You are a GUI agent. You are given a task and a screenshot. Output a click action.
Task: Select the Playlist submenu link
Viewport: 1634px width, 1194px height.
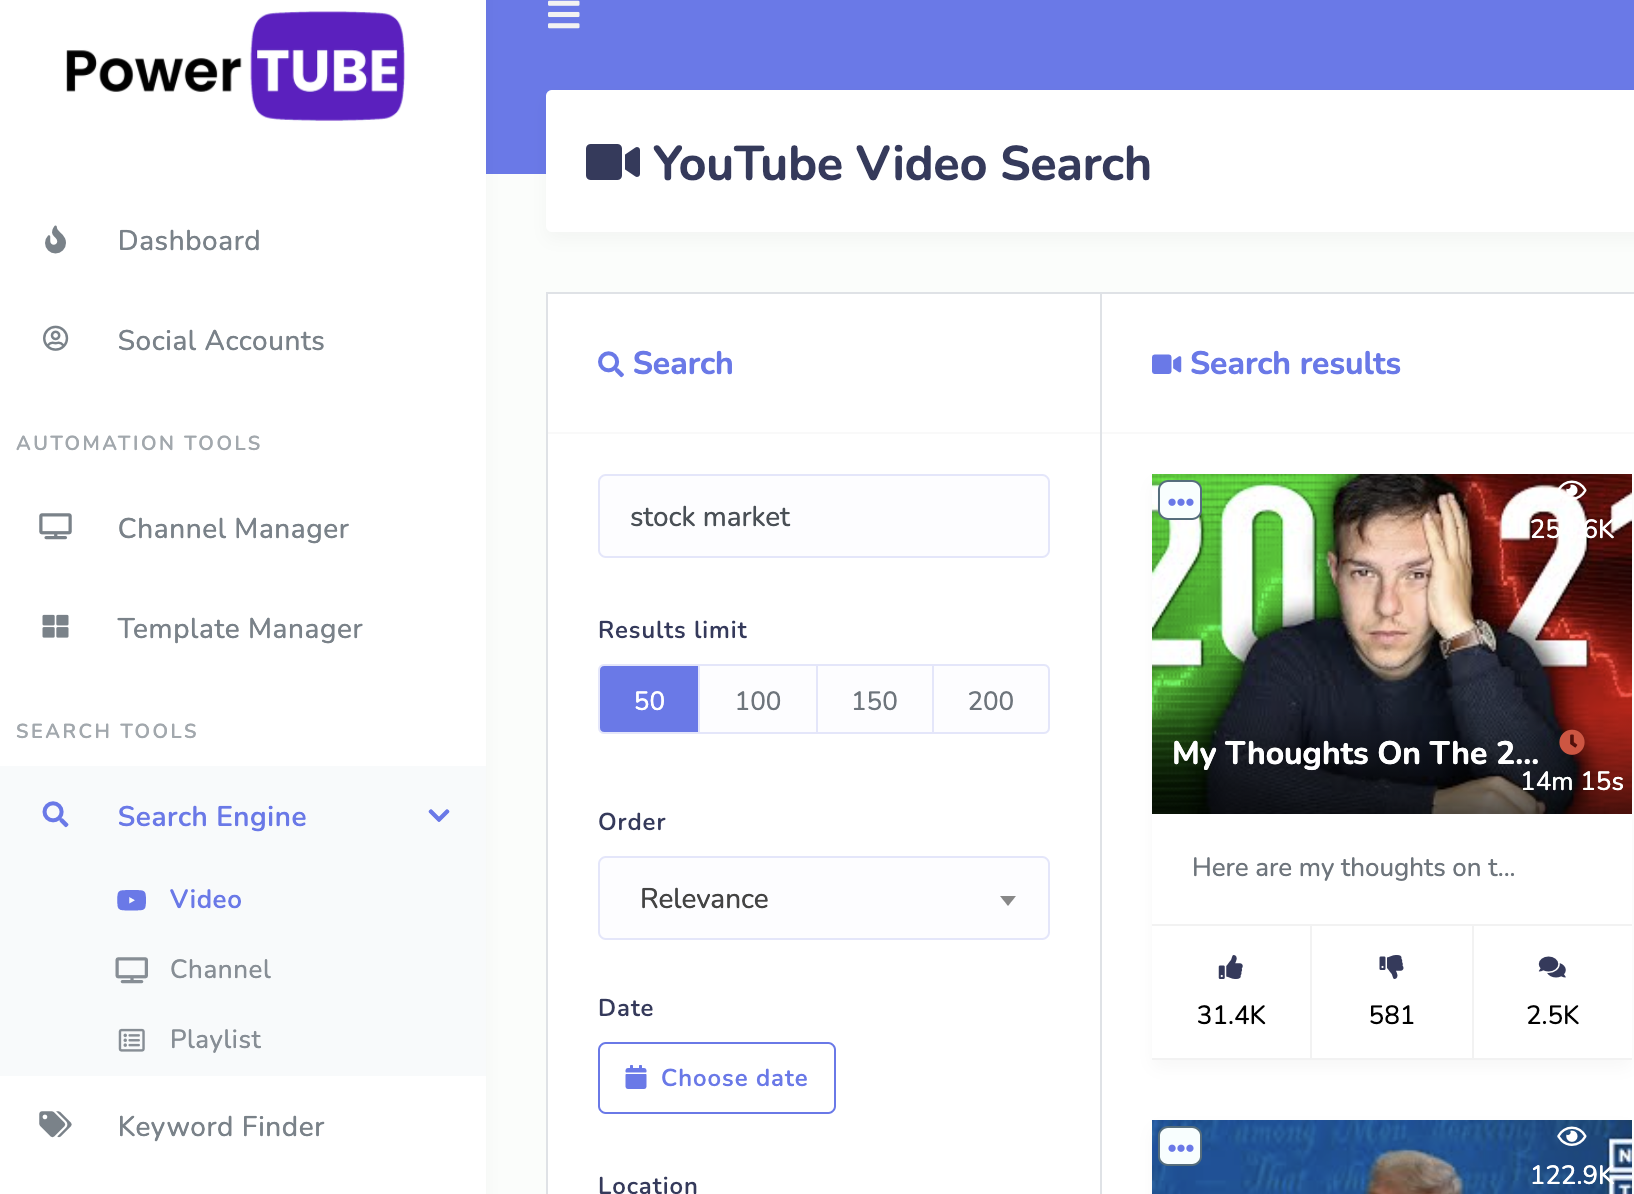[x=215, y=1040]
